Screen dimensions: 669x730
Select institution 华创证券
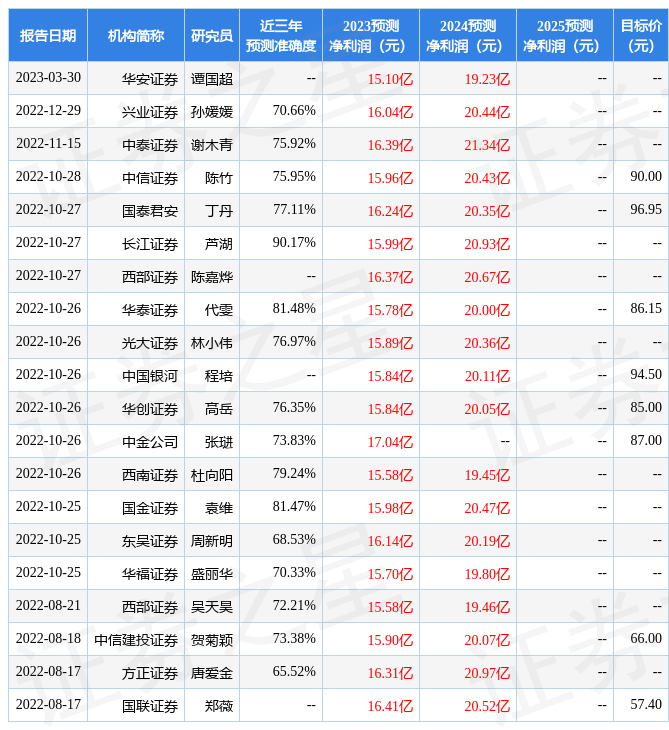(150, 409)
